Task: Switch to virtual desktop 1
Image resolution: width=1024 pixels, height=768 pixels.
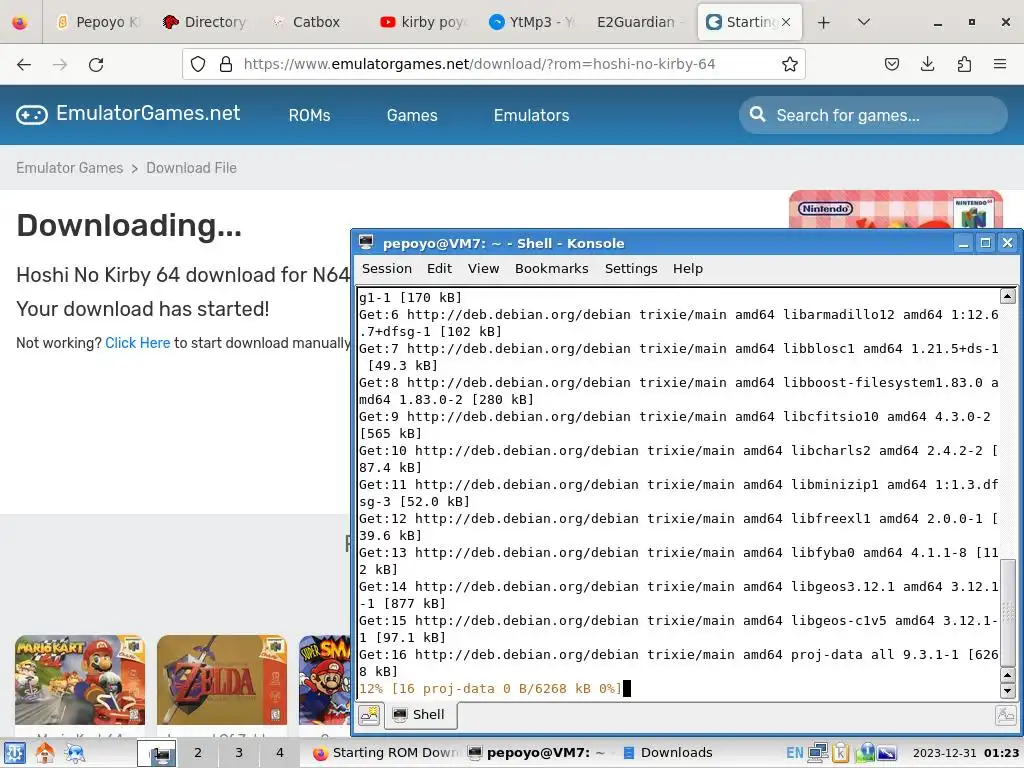Action: (x=157, y=753)
